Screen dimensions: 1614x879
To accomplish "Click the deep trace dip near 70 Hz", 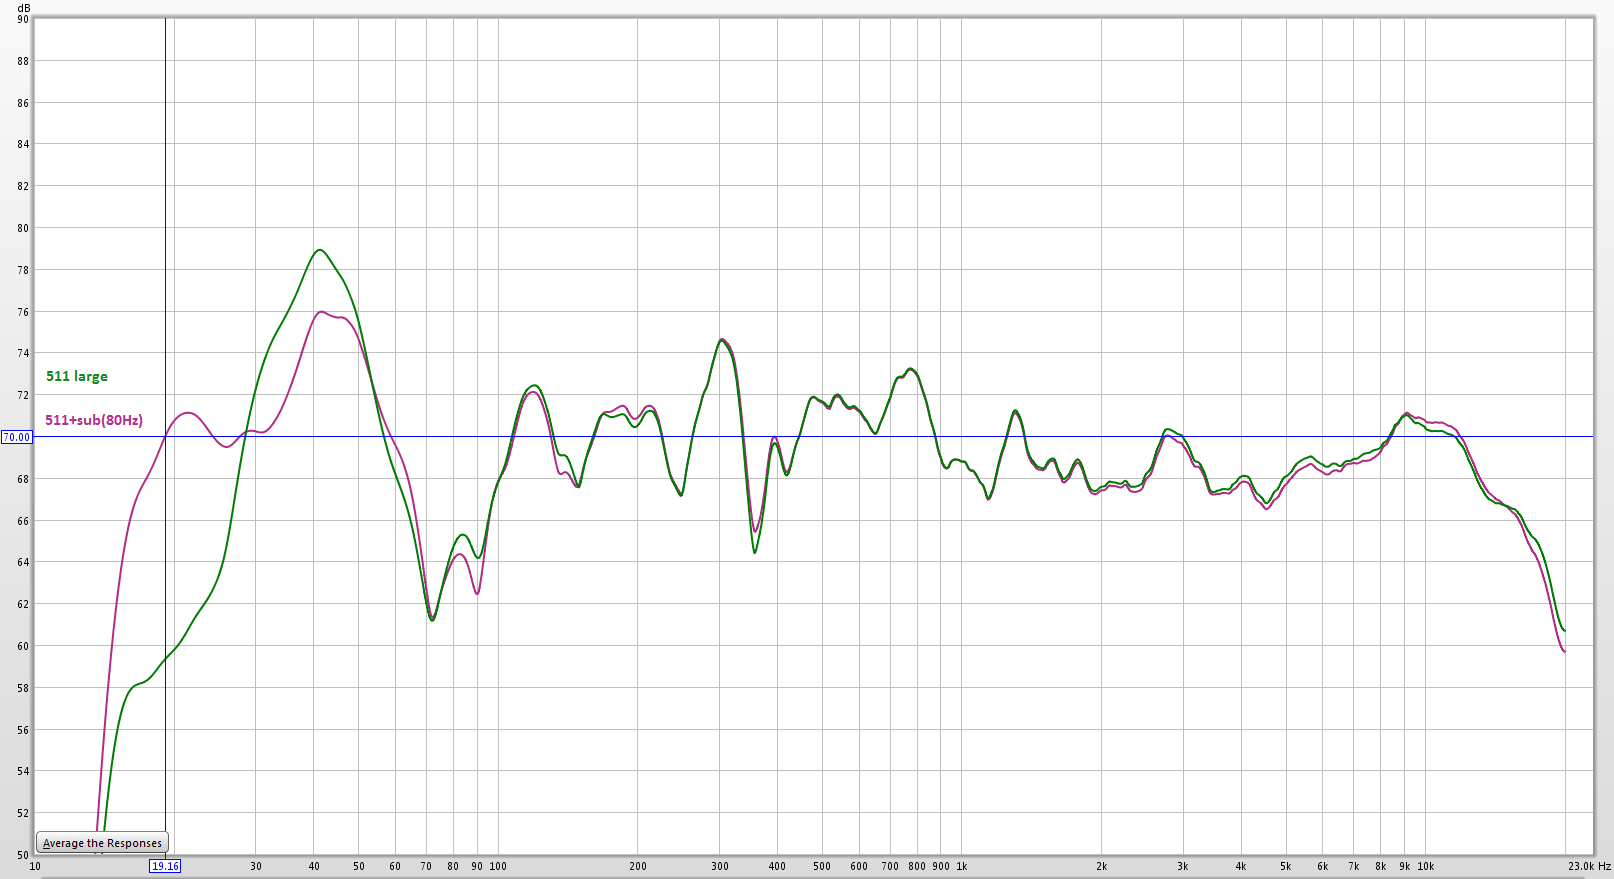I will 432,619.
